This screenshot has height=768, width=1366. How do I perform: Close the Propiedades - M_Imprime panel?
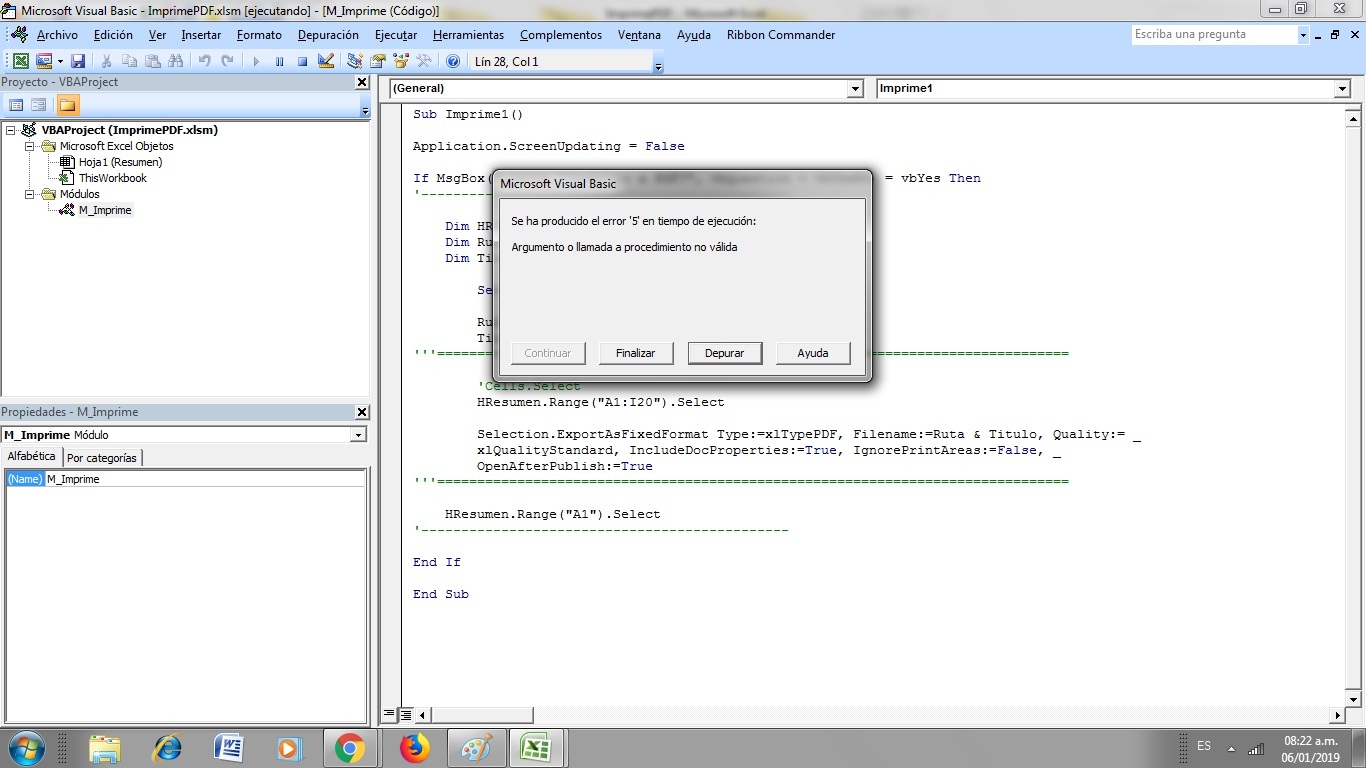tap(362, 412)
